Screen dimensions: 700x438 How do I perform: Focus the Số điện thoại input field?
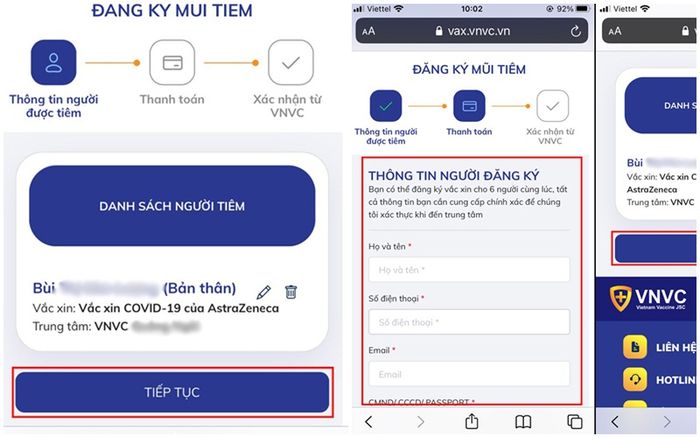pyautogui.click(x=469, y=322)
